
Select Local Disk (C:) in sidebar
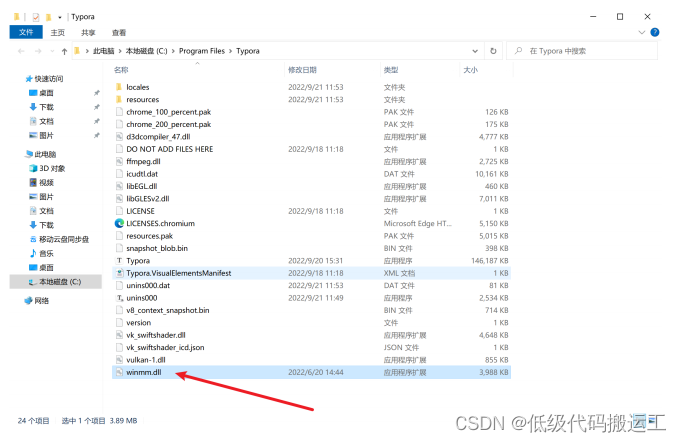[x=55, y=282]
